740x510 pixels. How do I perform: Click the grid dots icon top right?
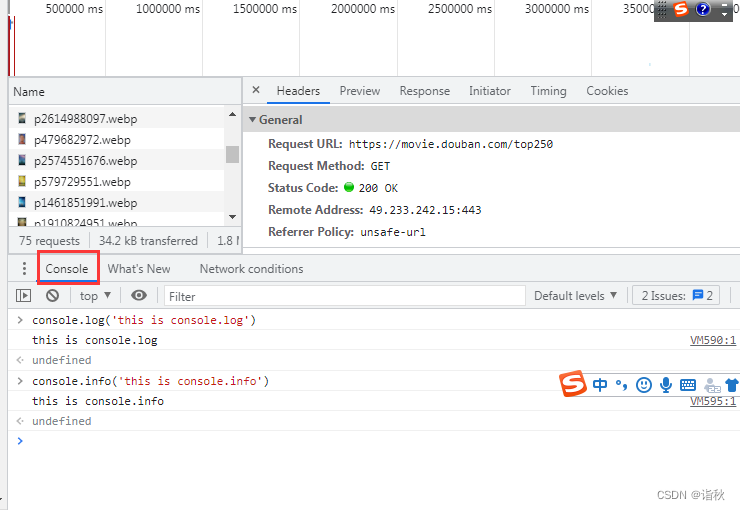[x=662, y=8]
